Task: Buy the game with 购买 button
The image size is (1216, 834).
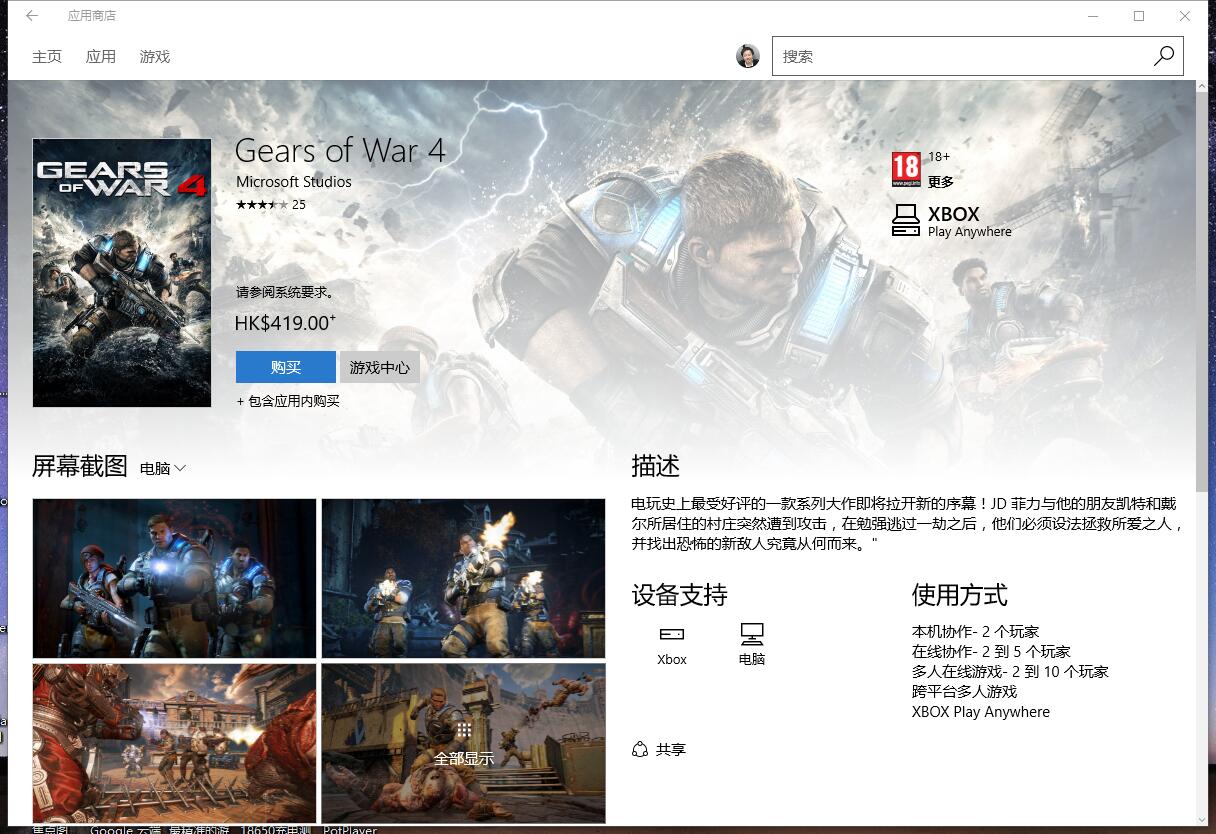Action: coord(286,367)
